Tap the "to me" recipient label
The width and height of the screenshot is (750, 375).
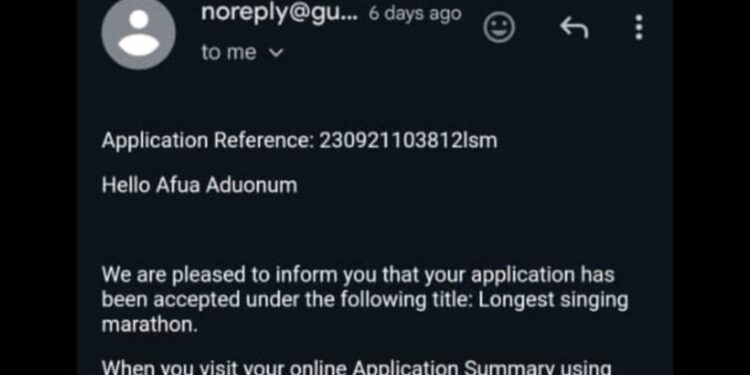point(229,52)
